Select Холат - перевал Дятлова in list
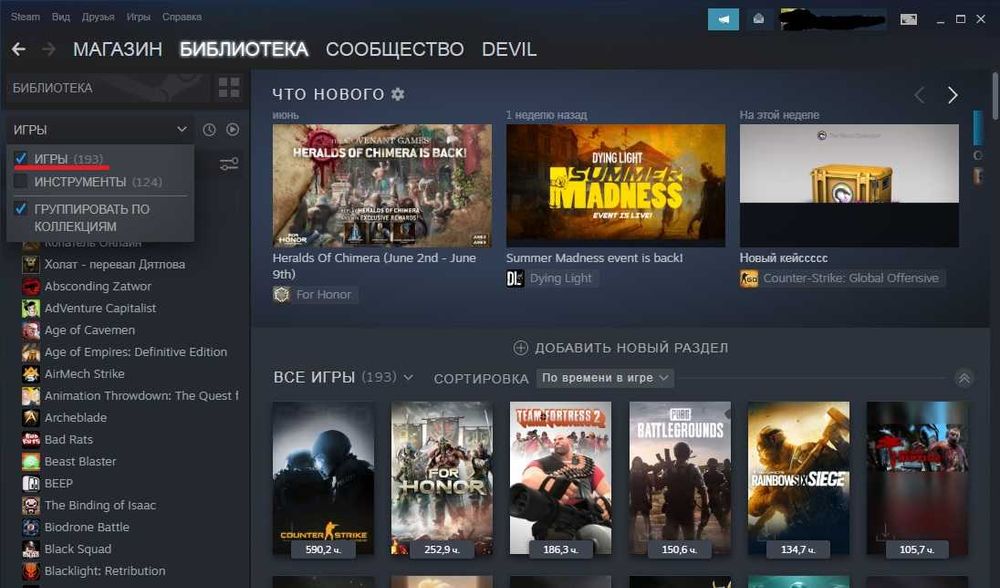 [115, 264]
